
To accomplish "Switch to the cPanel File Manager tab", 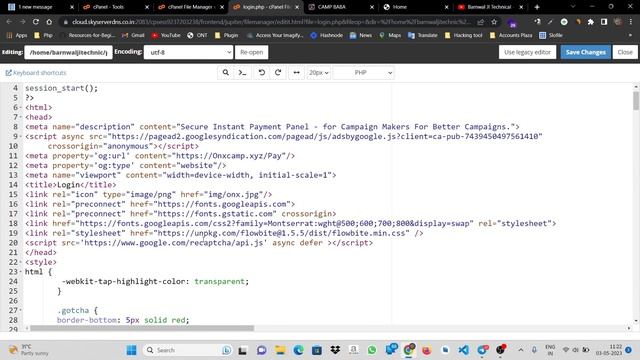I will click(x=191, y=7).
